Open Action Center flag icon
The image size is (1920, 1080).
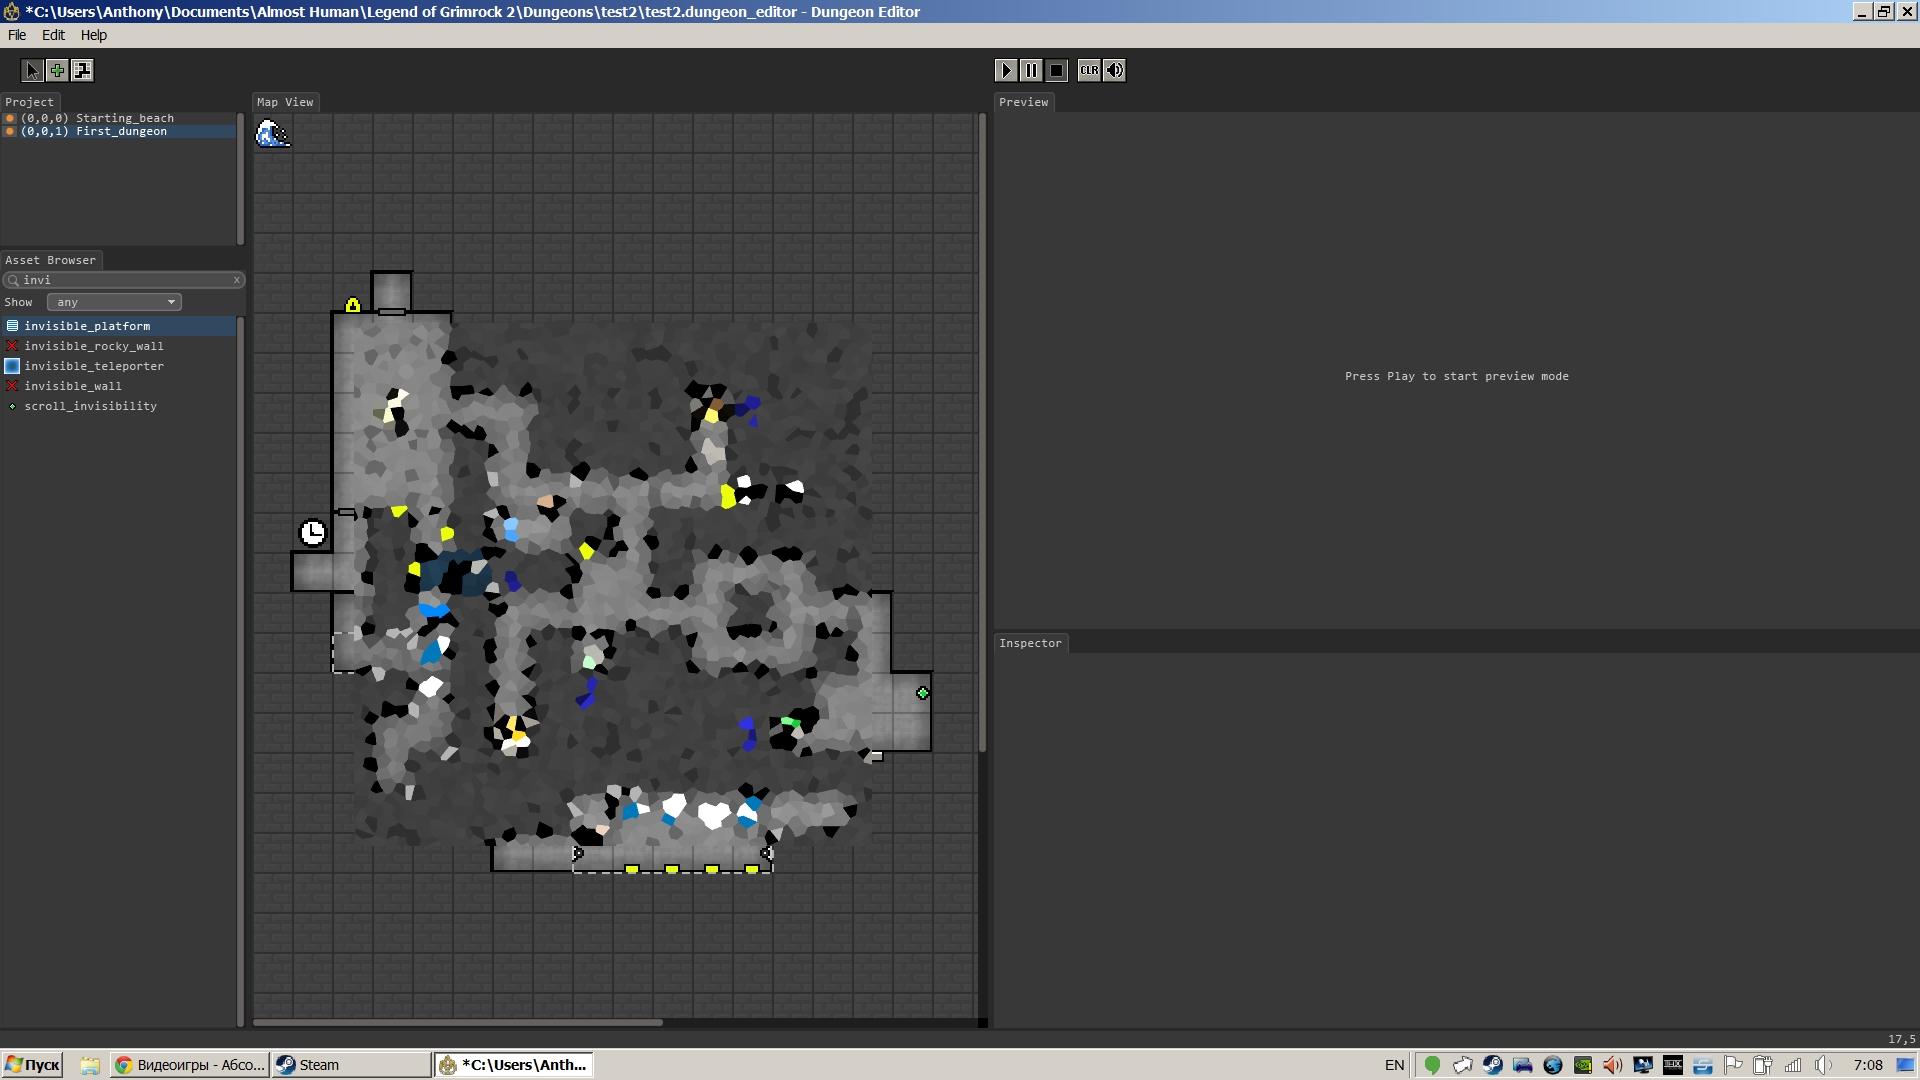click(1733, 1065)
